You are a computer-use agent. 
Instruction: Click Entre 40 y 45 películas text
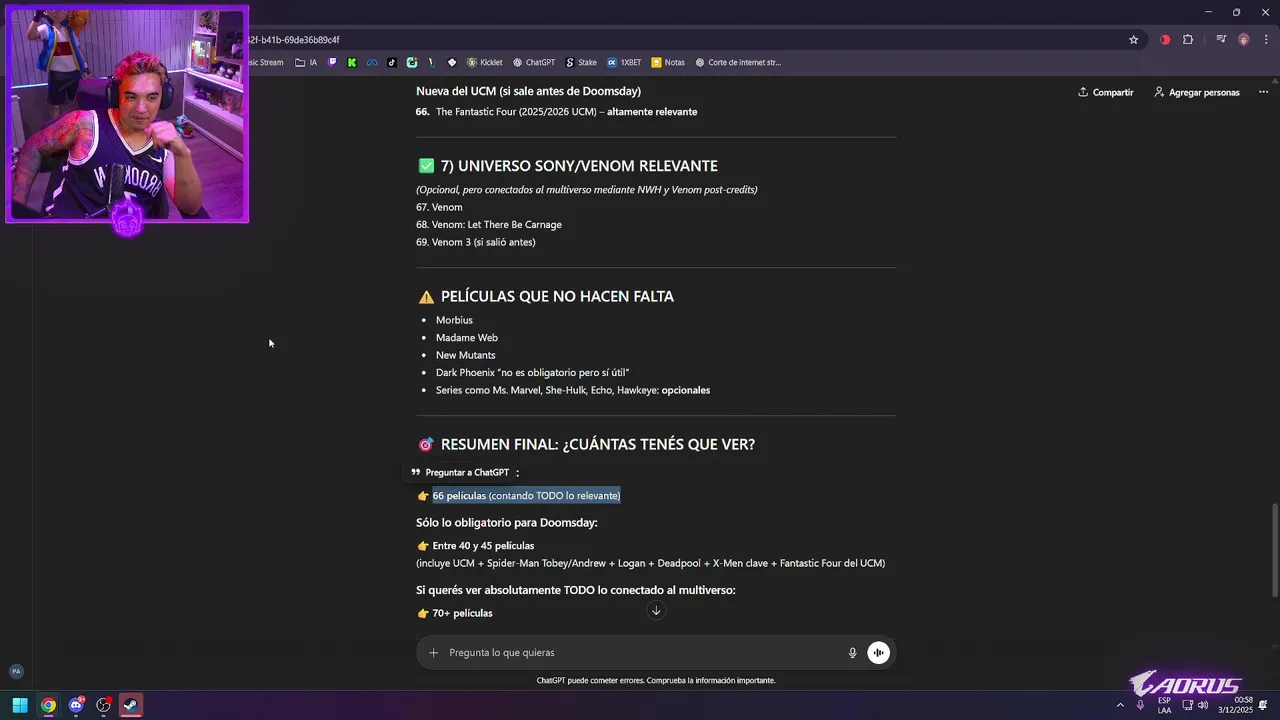(x=483, y=546)
